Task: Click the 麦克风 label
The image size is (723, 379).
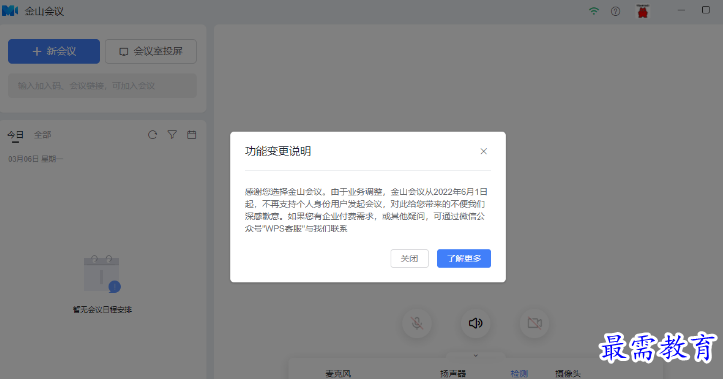Action: coord(338,373)
